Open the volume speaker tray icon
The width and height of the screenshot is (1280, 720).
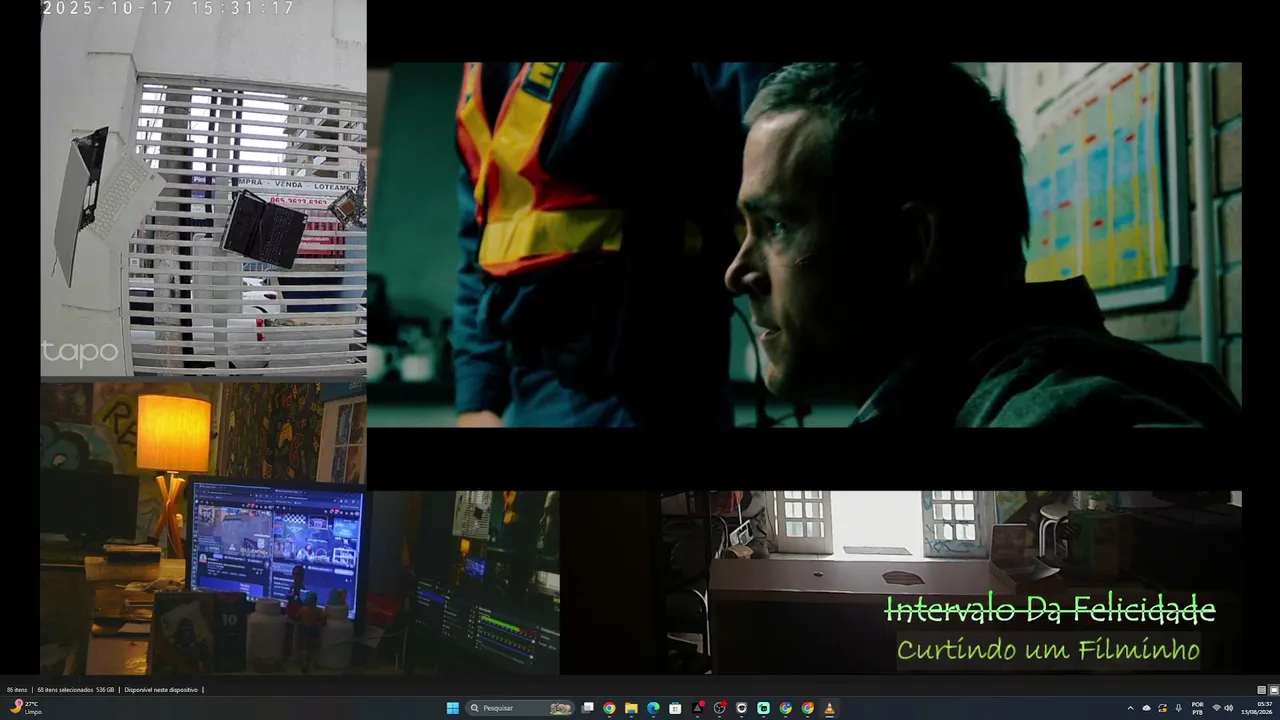[x=1228, y=708]
